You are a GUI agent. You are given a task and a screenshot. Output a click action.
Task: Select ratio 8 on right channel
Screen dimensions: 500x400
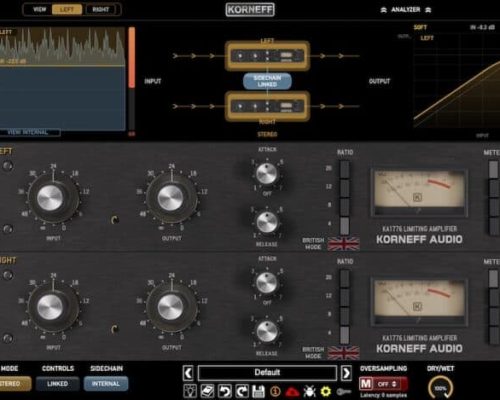[x=345, y=316]
